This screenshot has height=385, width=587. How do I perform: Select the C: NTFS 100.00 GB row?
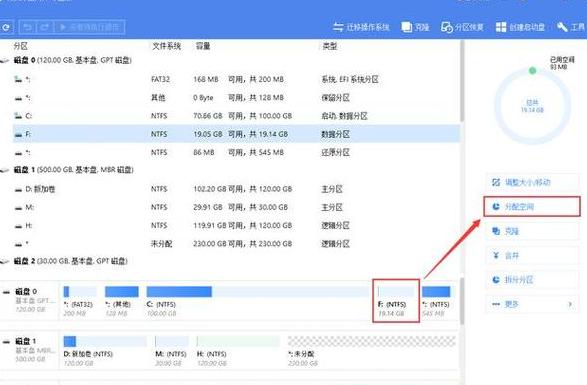237,116
